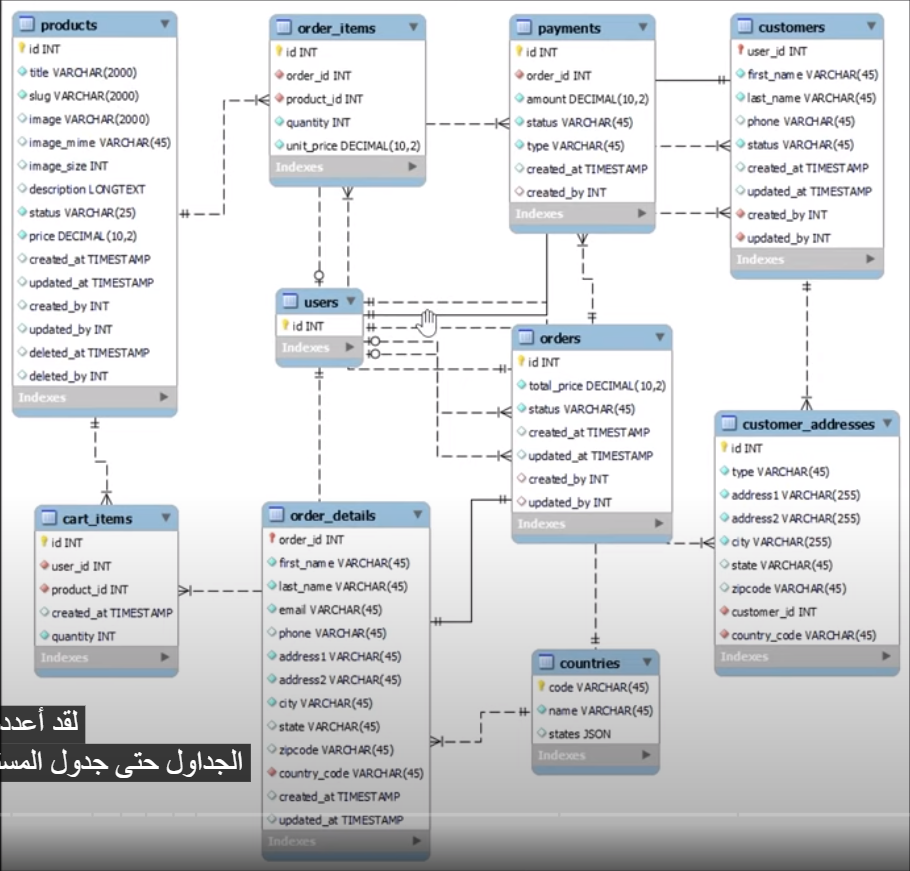The width and height of the screenshot is (910, 871).
Task: Click the key icon beside code in countries
Action: pos(541,687)
